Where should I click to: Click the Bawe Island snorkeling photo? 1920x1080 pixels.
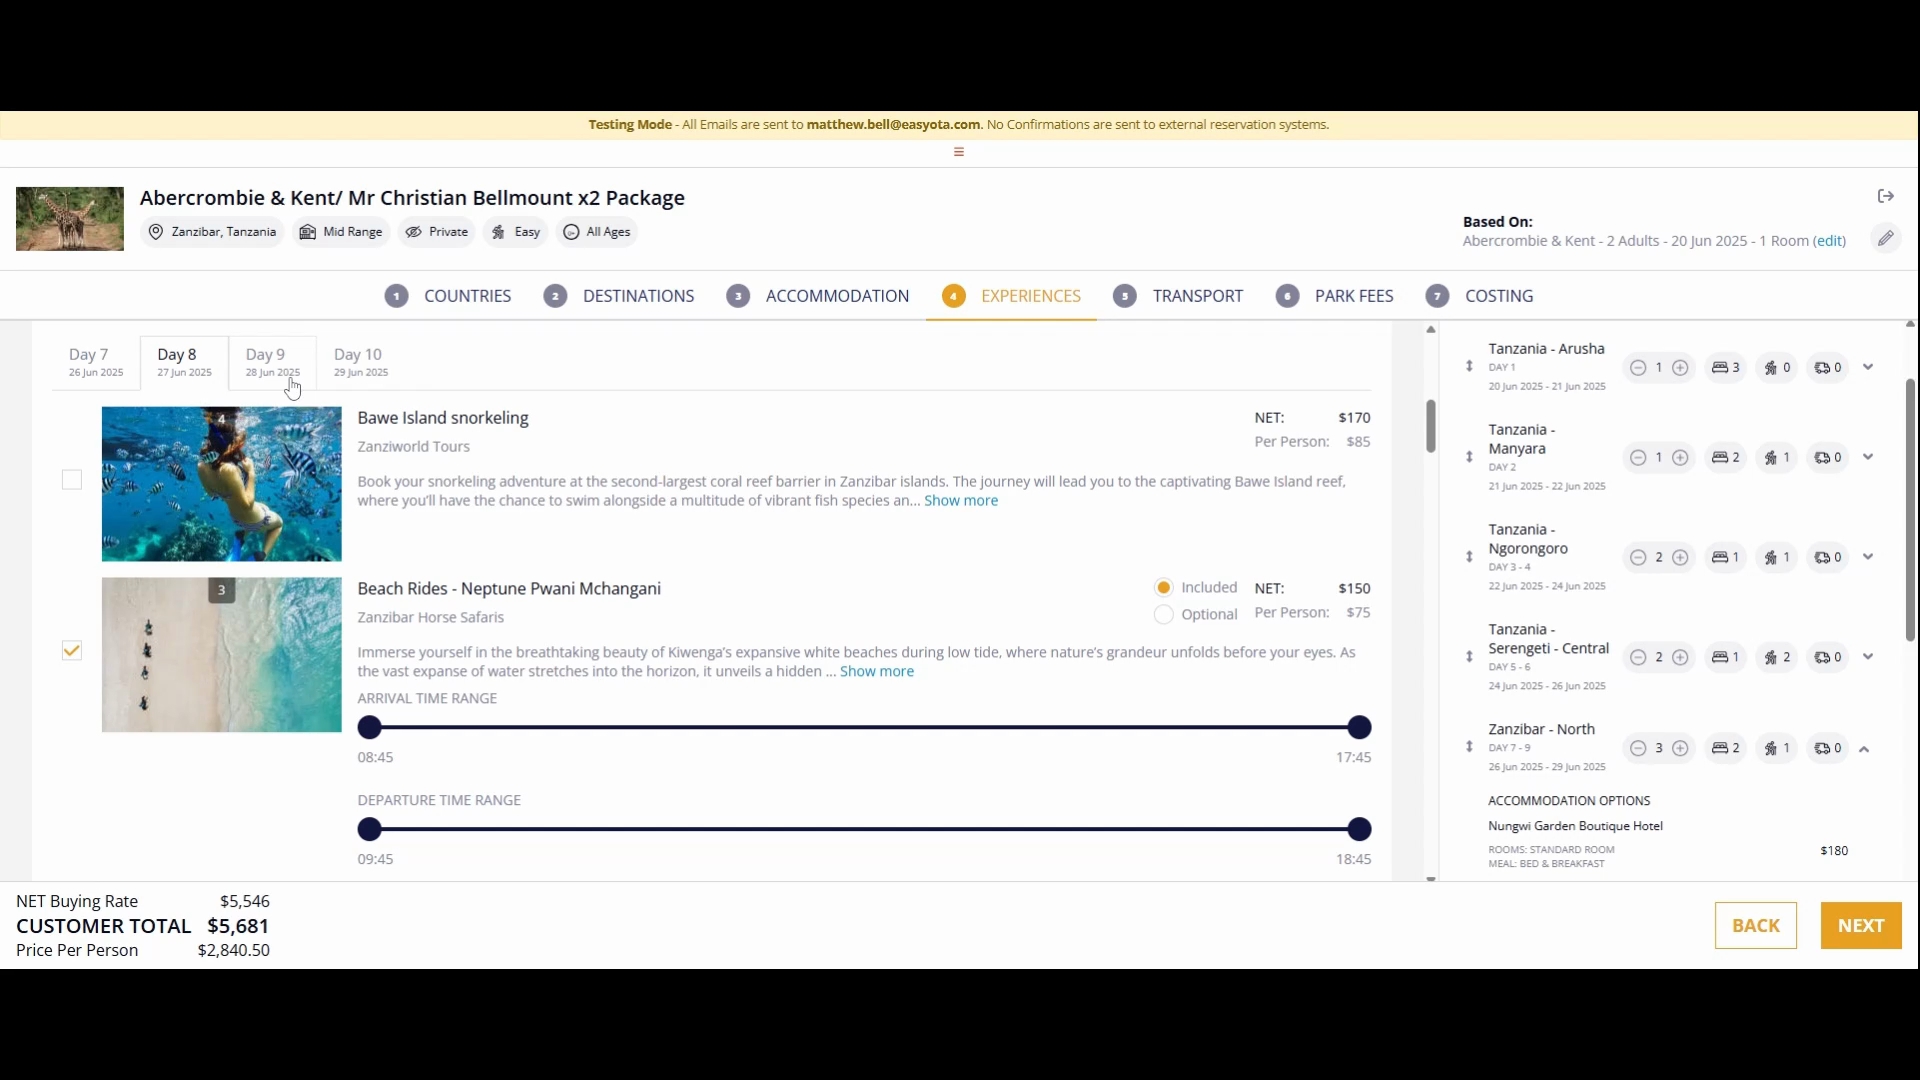tap(222, 484)
